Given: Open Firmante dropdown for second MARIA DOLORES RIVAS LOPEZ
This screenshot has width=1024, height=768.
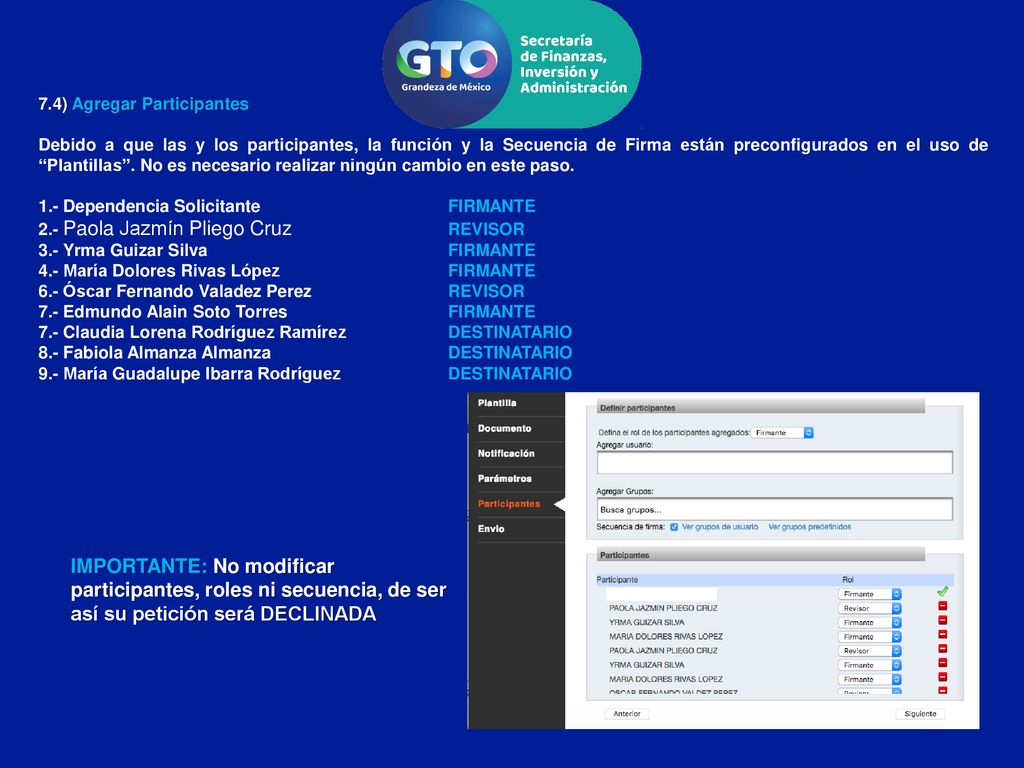Looking at the screenshot, I should [x=869, y=679].
